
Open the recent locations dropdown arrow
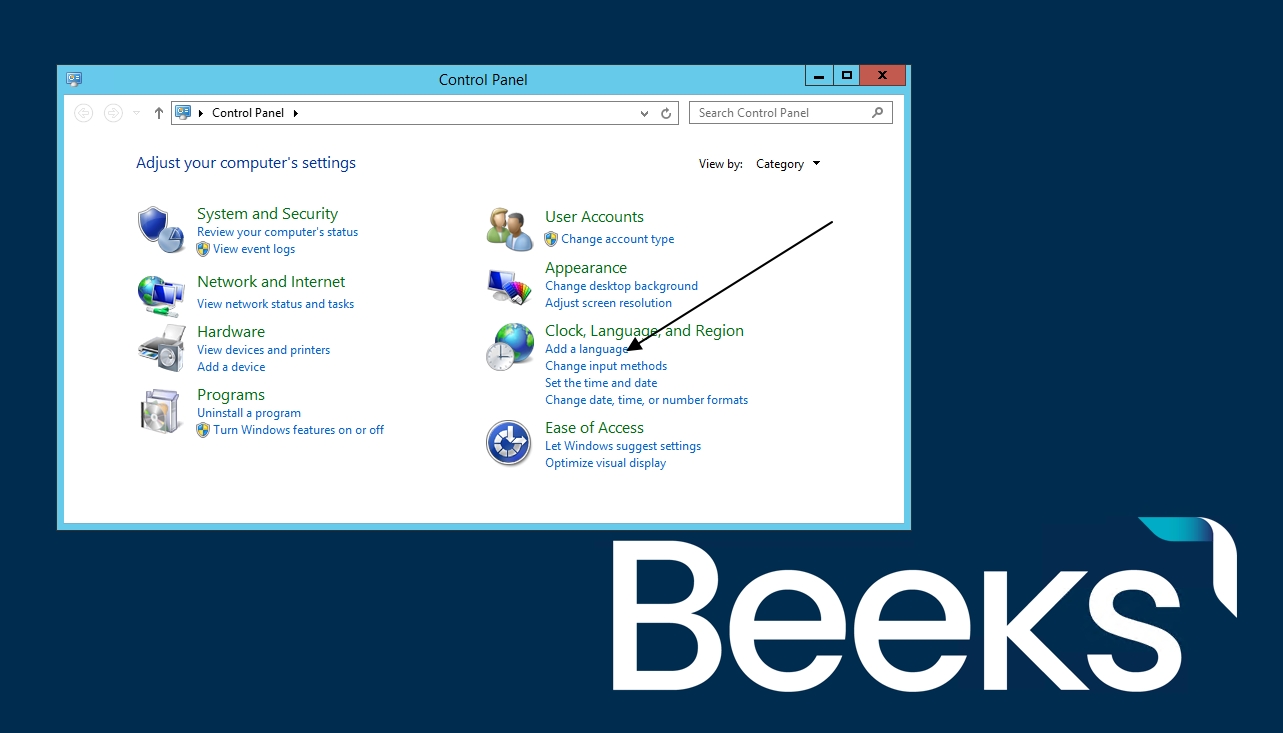point(137,113)
